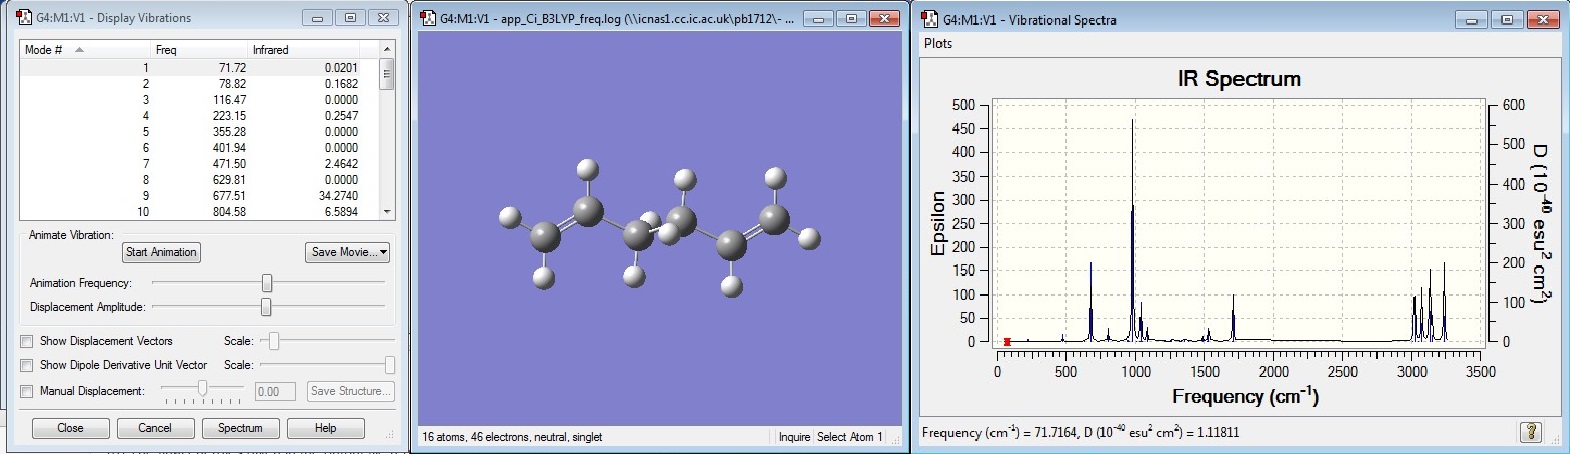Click the manual displacement value field 0.00
The height and width of the screenshot is (454, 1570).
tap(275, 391)
